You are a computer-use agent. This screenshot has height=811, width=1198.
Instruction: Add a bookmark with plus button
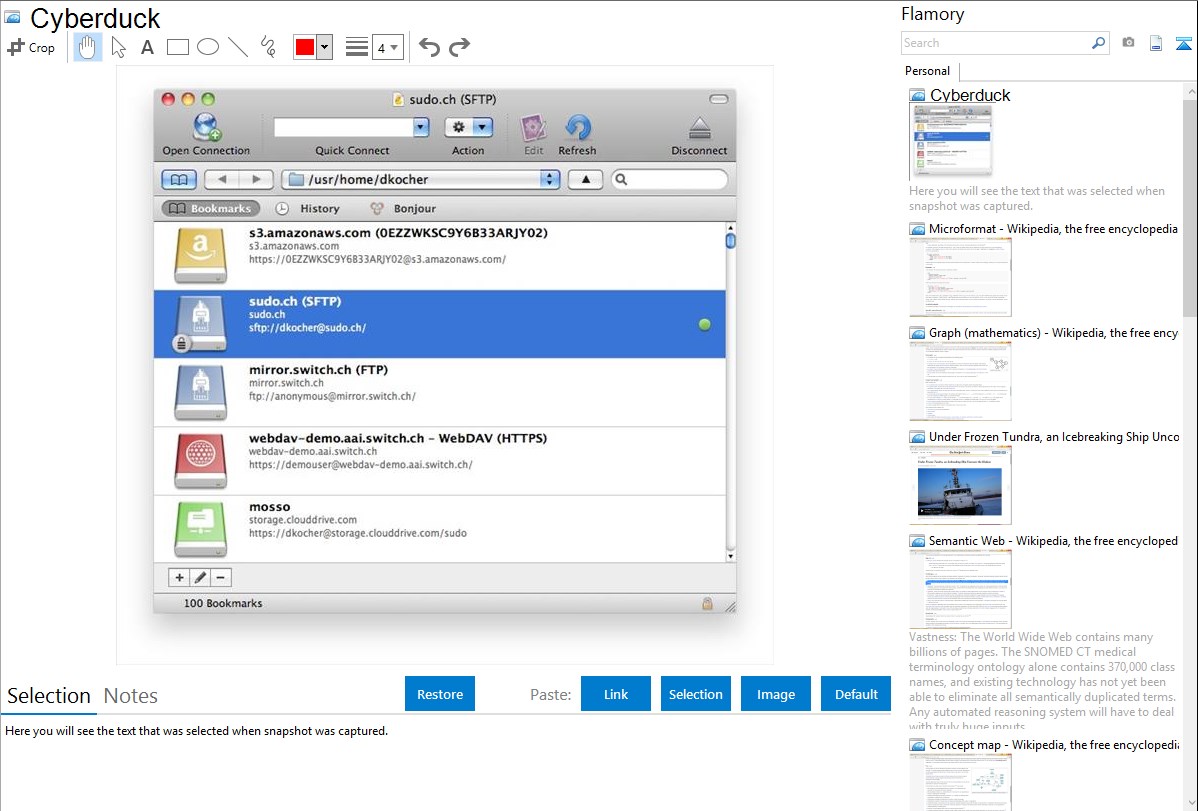click(179, 578)
